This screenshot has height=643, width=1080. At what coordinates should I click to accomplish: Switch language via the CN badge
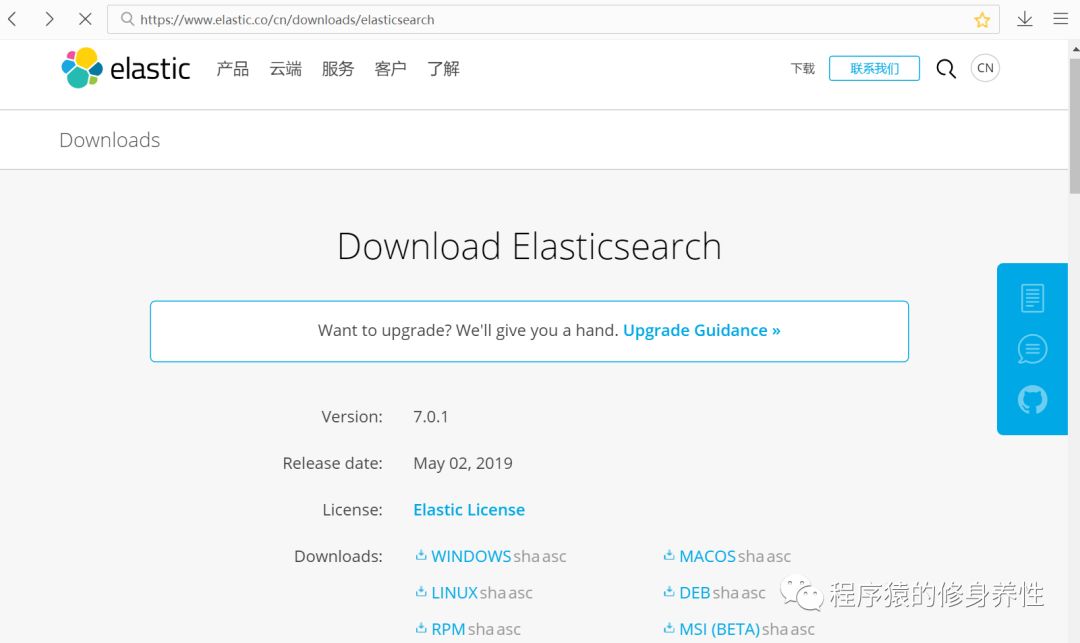(985, 68)
